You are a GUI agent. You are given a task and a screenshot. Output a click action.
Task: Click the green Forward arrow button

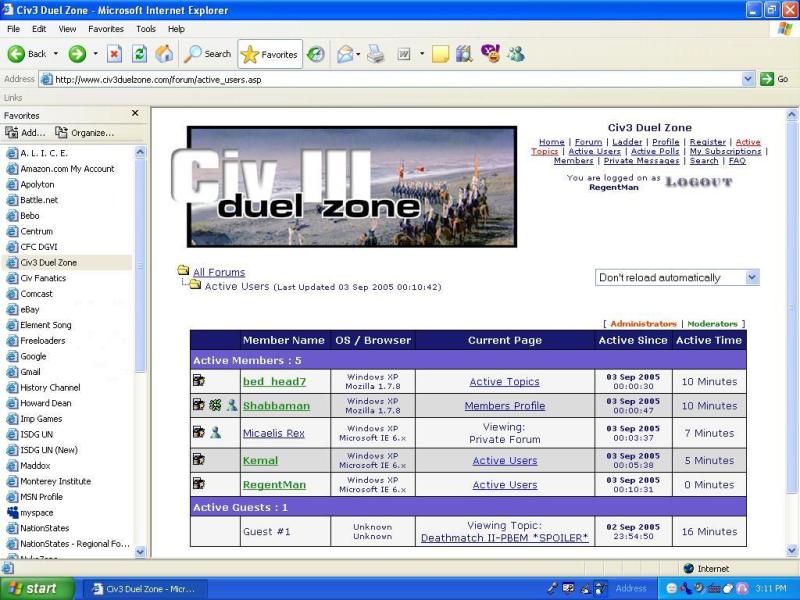click(x=78, y=54)
